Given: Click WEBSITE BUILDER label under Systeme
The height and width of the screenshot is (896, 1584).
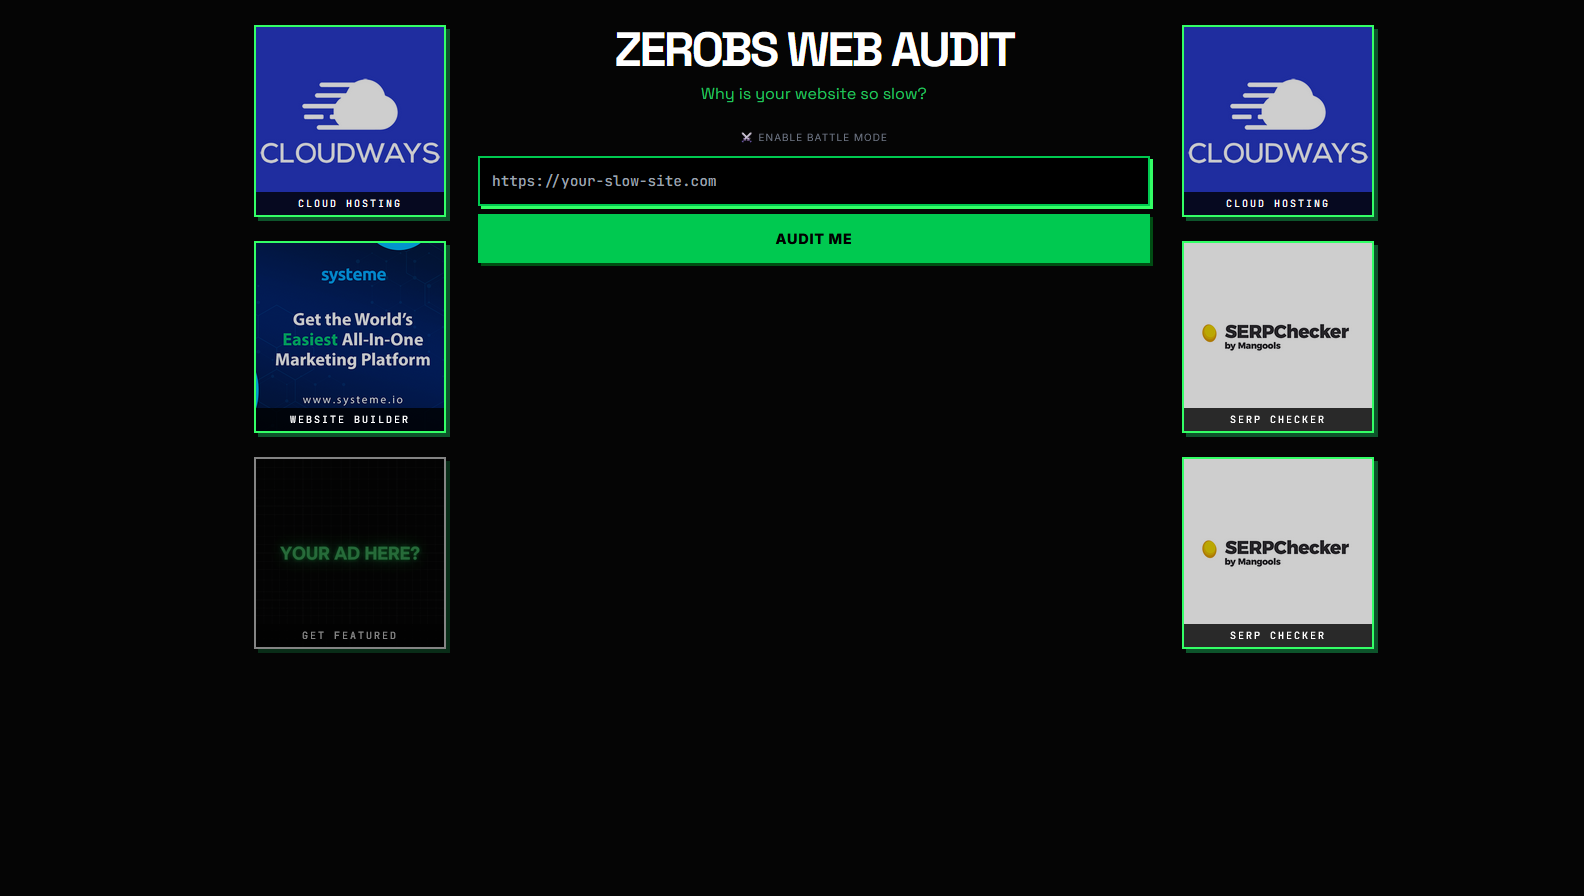Looking at the screenshot, I should pyautogui.click(x=350, y=420).
